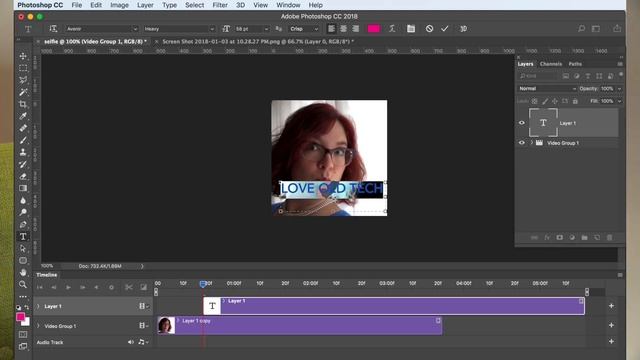Hide Video Group 1 visibility eye
Image resolution: width=640 pixels, height=360 pixels.
click(522, 143)
